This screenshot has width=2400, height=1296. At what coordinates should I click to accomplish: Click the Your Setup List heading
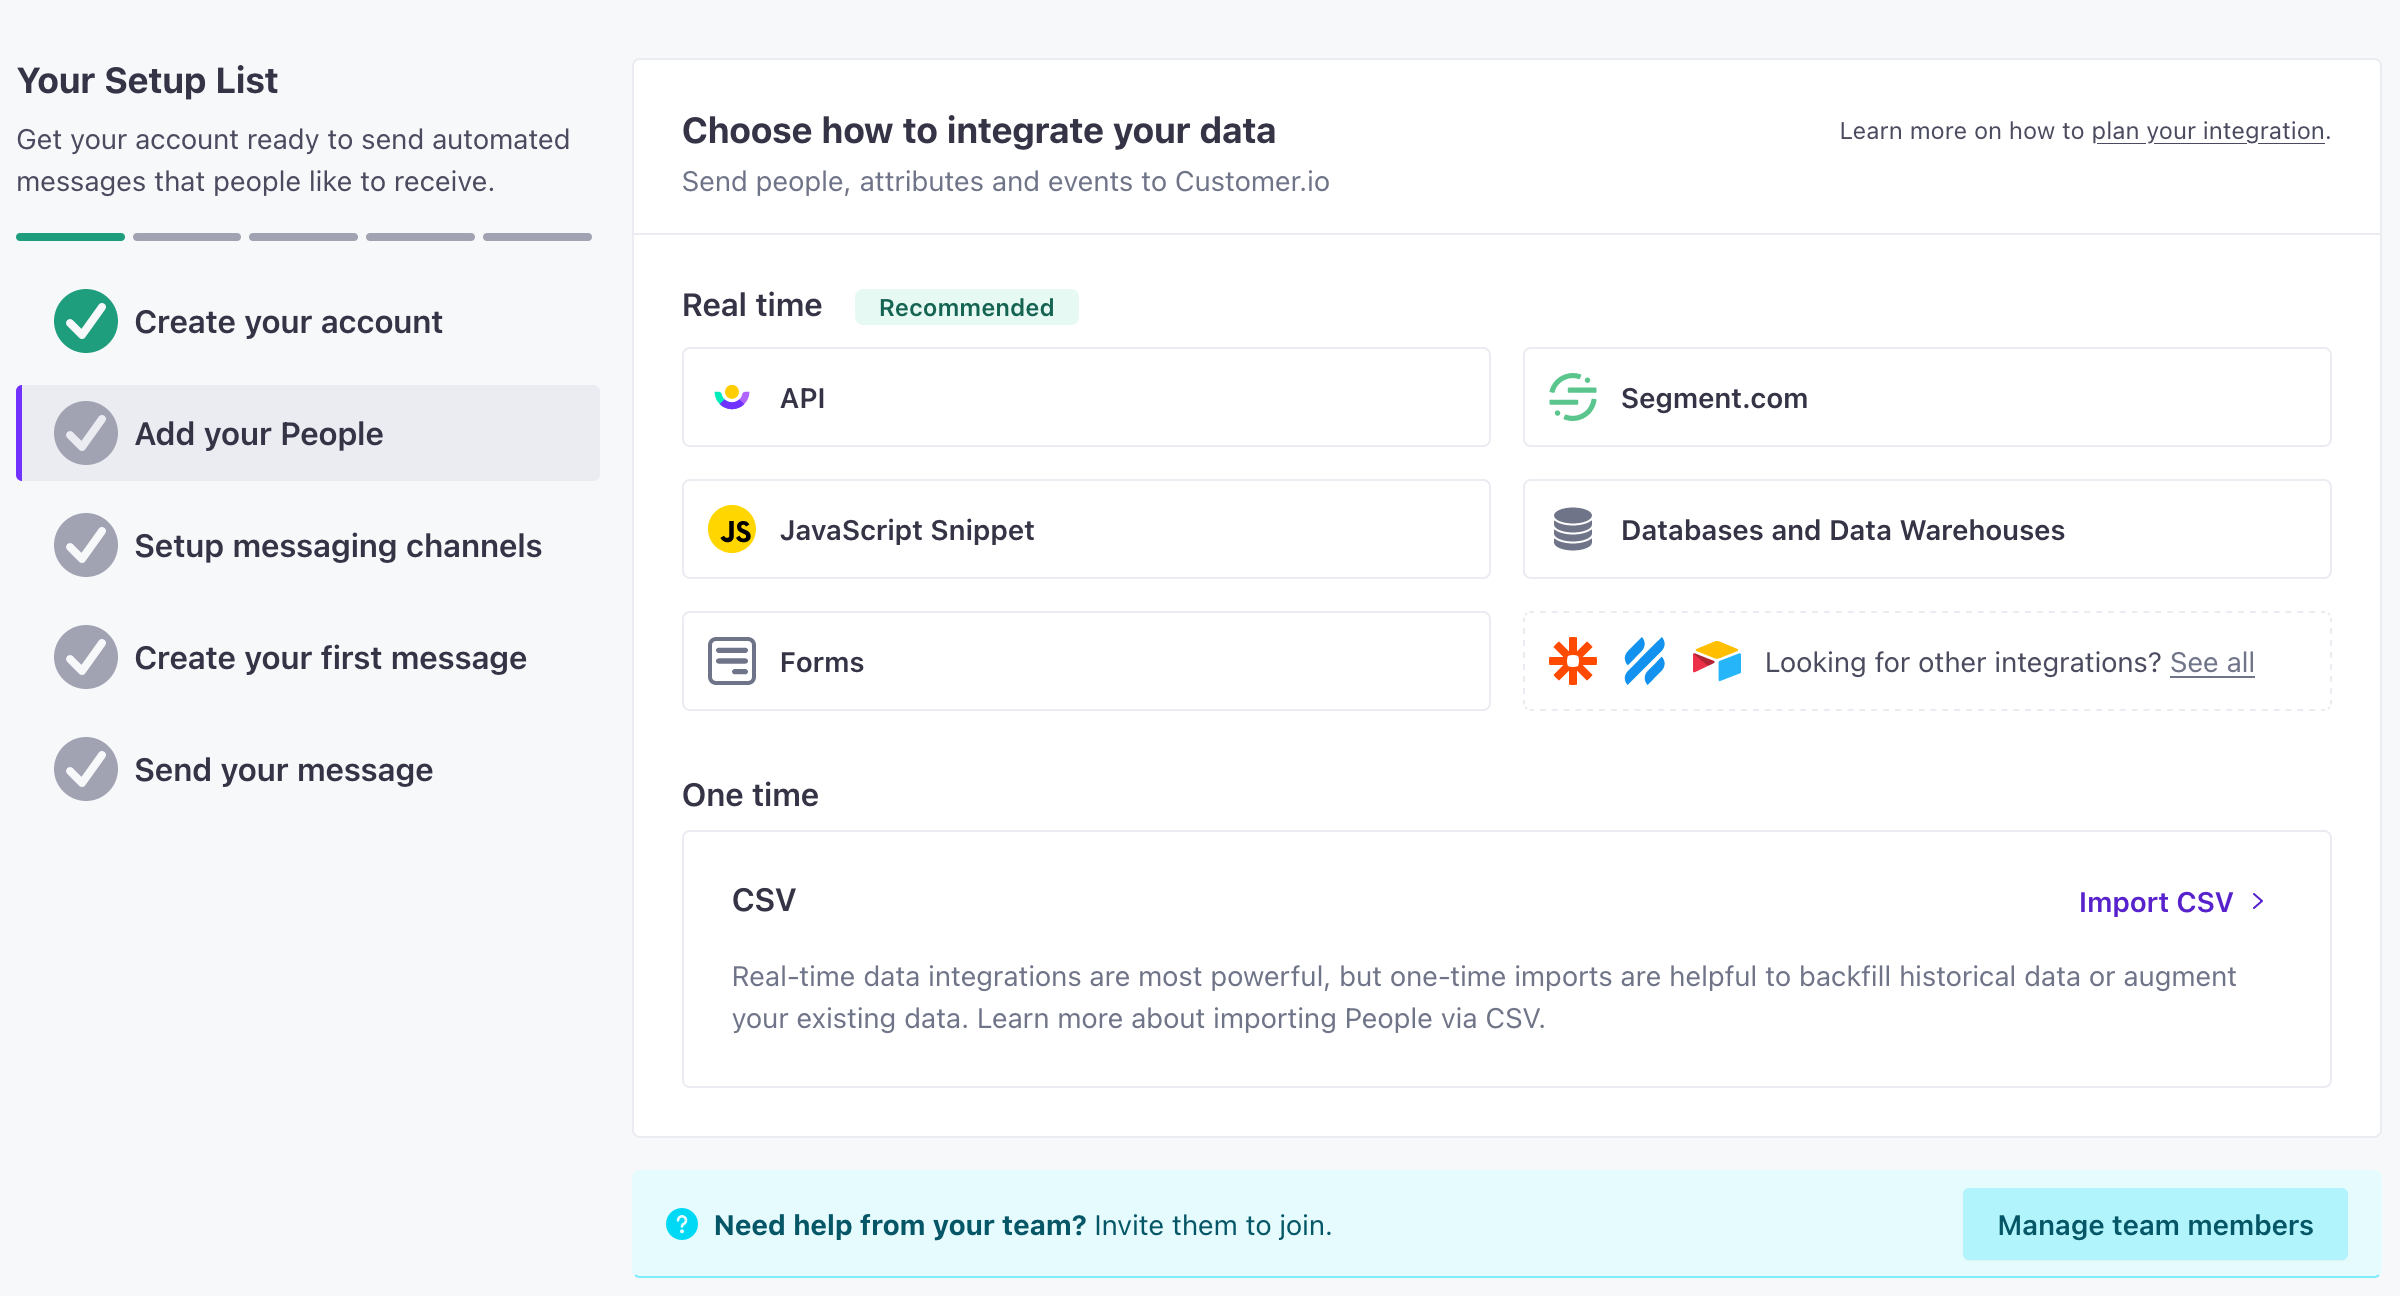tap(147, 80)
